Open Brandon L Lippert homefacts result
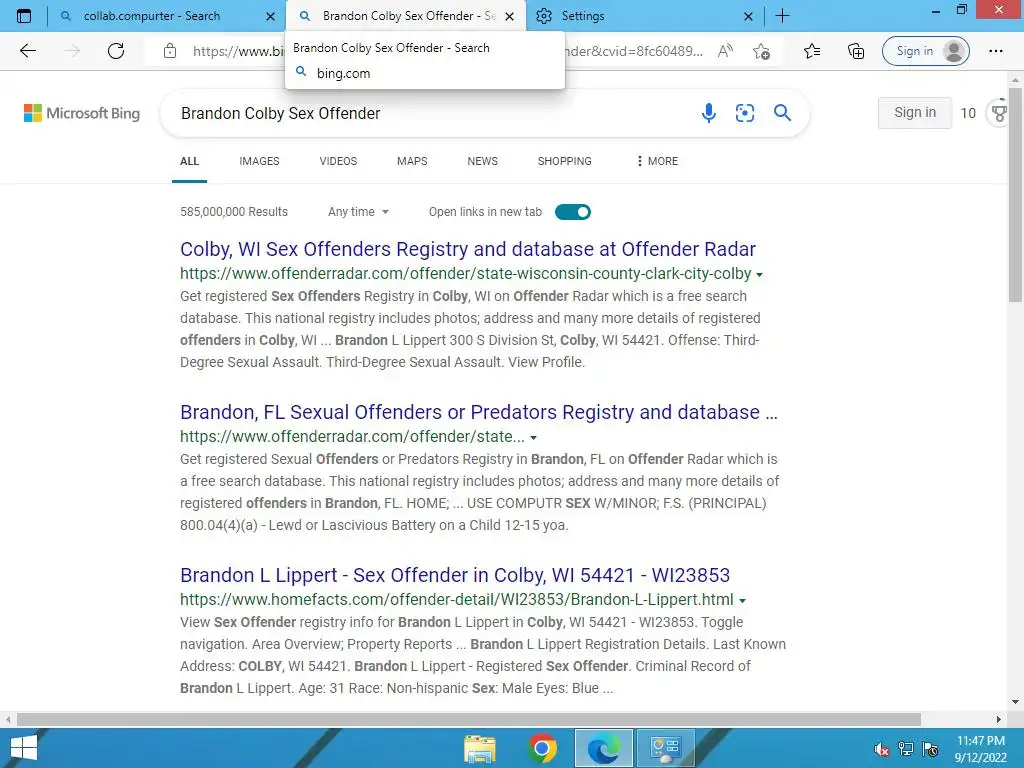The image size is (1024, 768). (x=455, y=575)
